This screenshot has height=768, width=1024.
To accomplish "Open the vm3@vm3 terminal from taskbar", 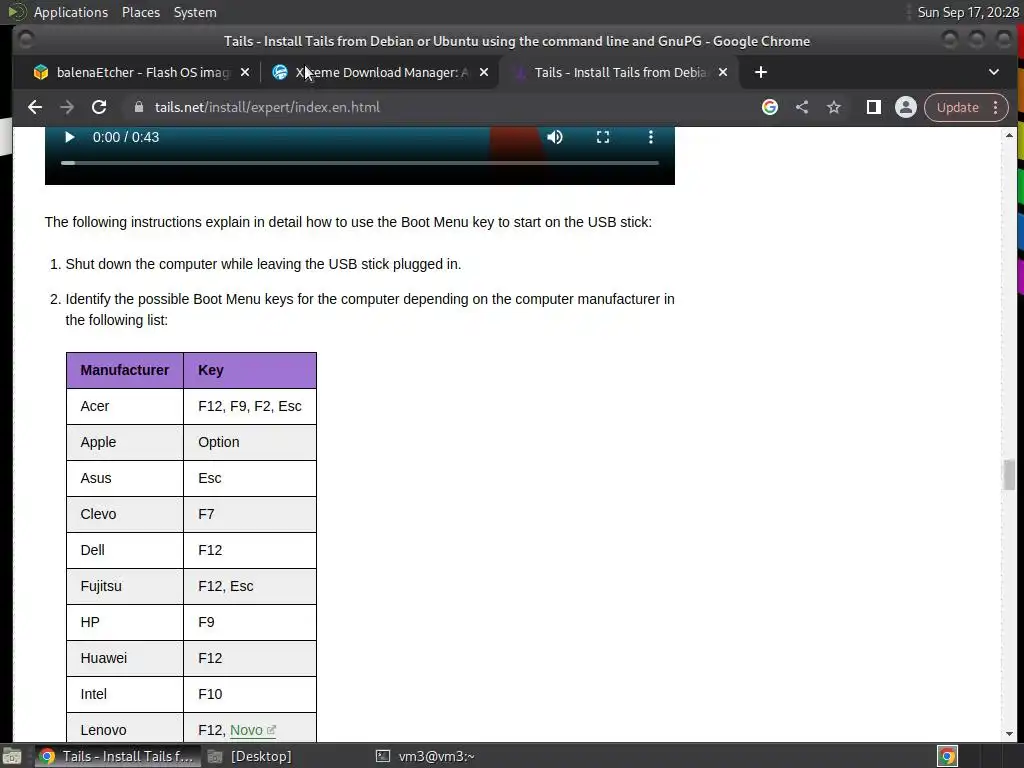I will pyautogui.click(x=425, y=756).
